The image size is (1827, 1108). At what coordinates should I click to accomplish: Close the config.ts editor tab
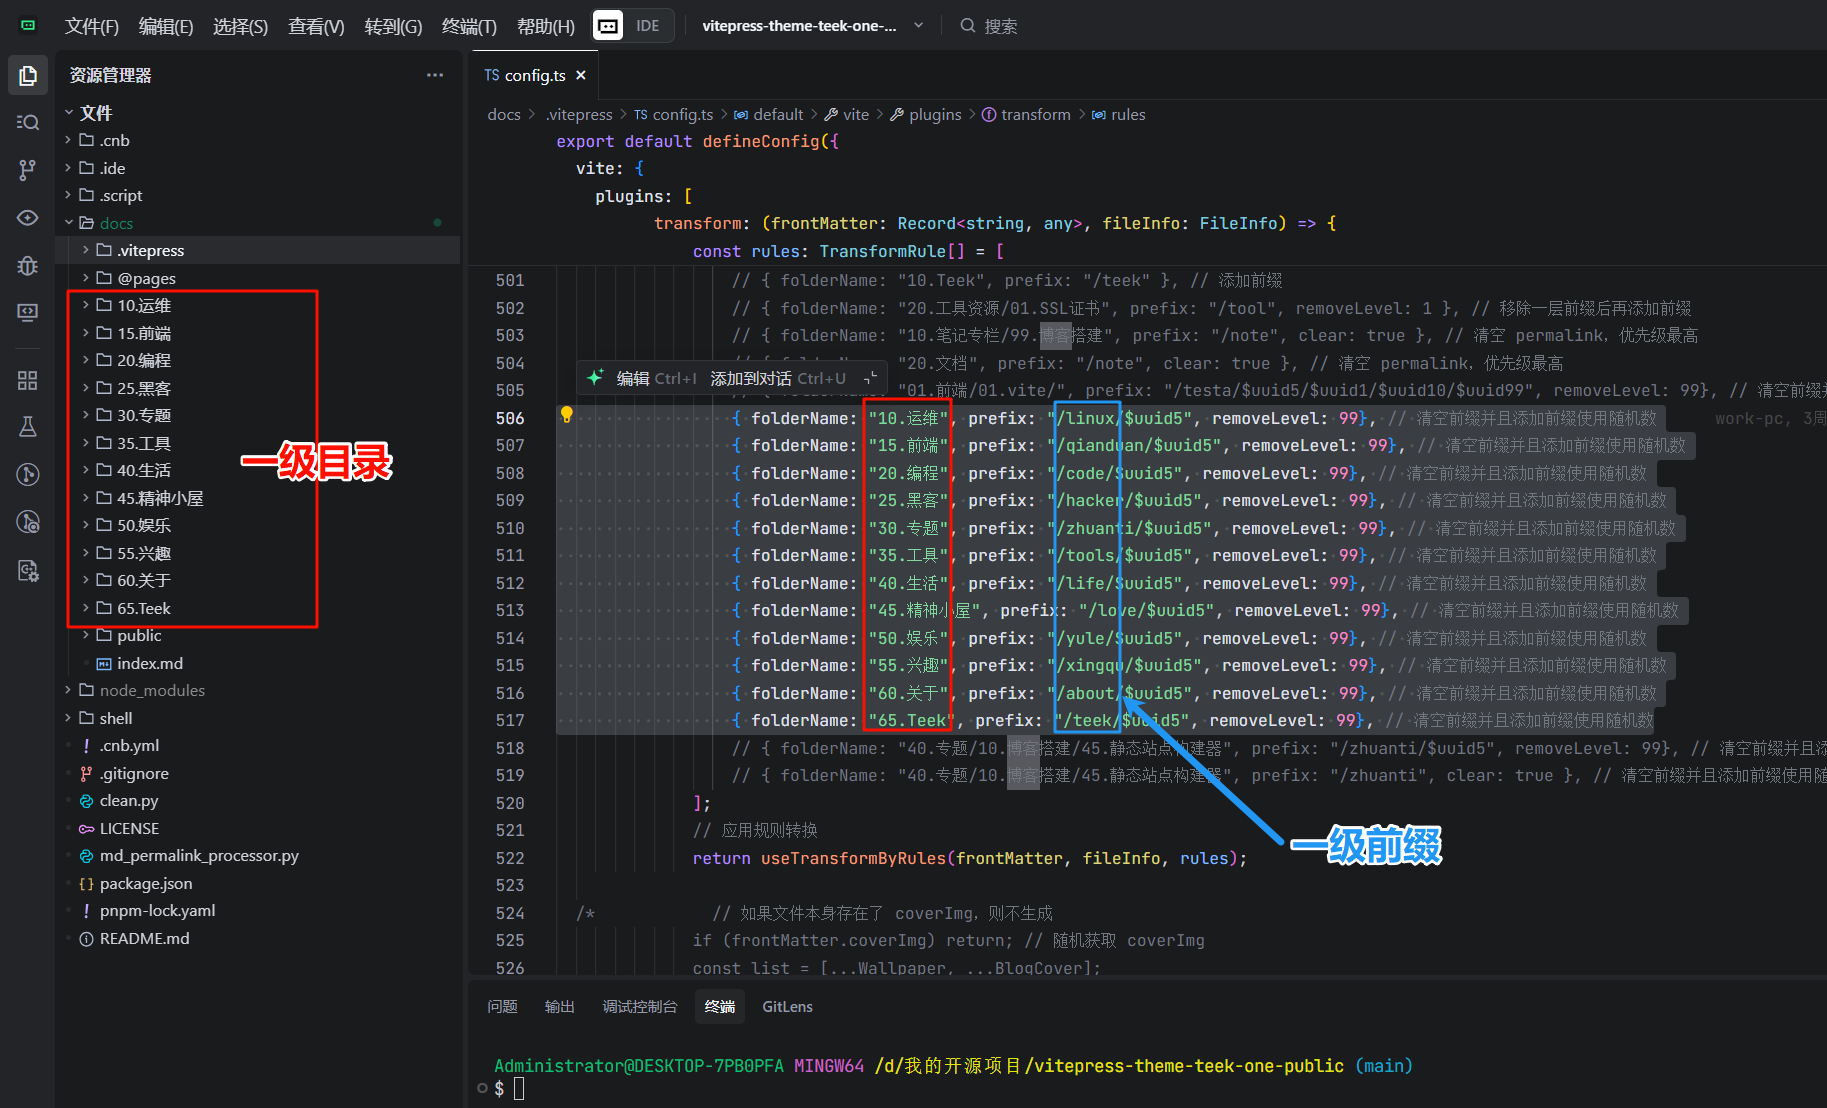coord(581,75)
